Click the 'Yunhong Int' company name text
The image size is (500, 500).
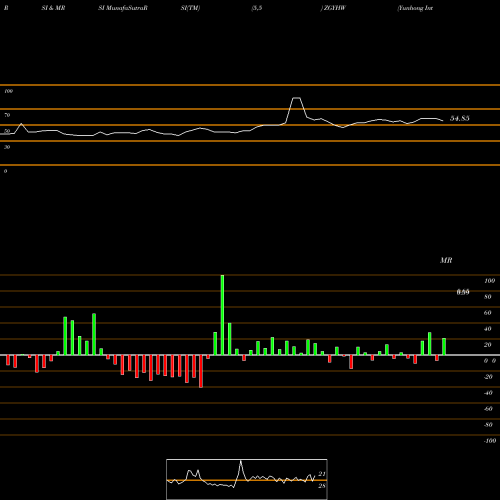tap(415, 8)
